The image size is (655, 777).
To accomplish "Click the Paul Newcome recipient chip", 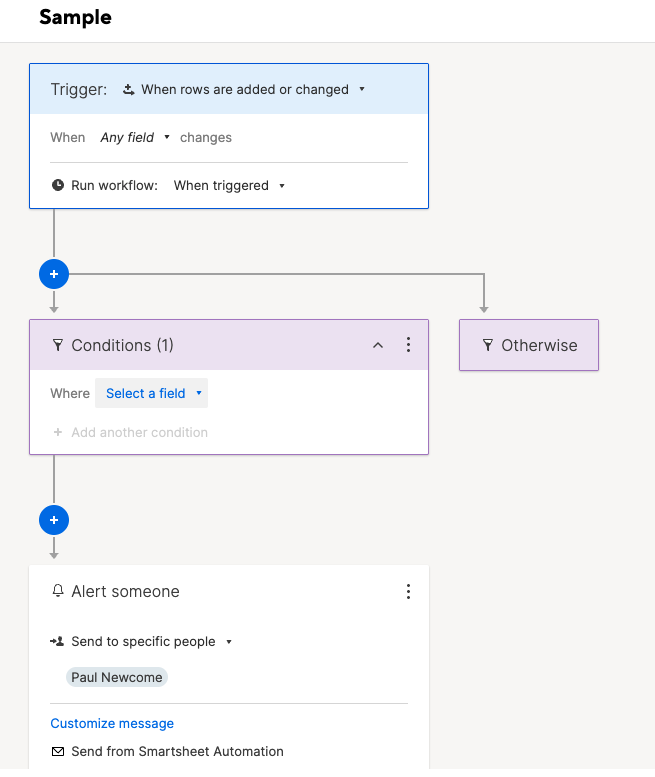I will (117, 677).
